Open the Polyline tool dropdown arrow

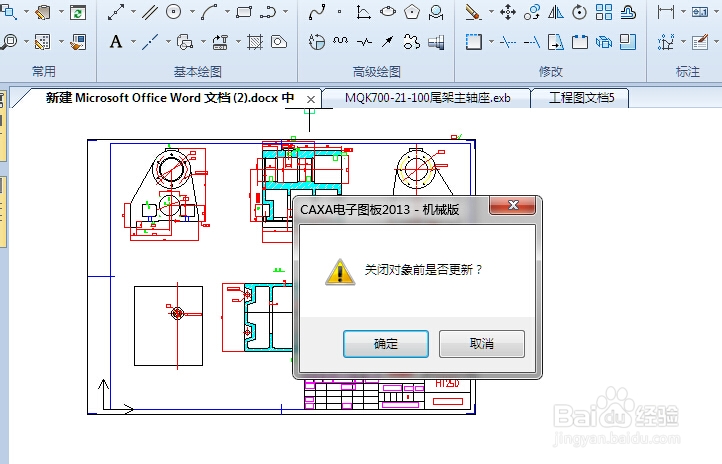[285, 12]
